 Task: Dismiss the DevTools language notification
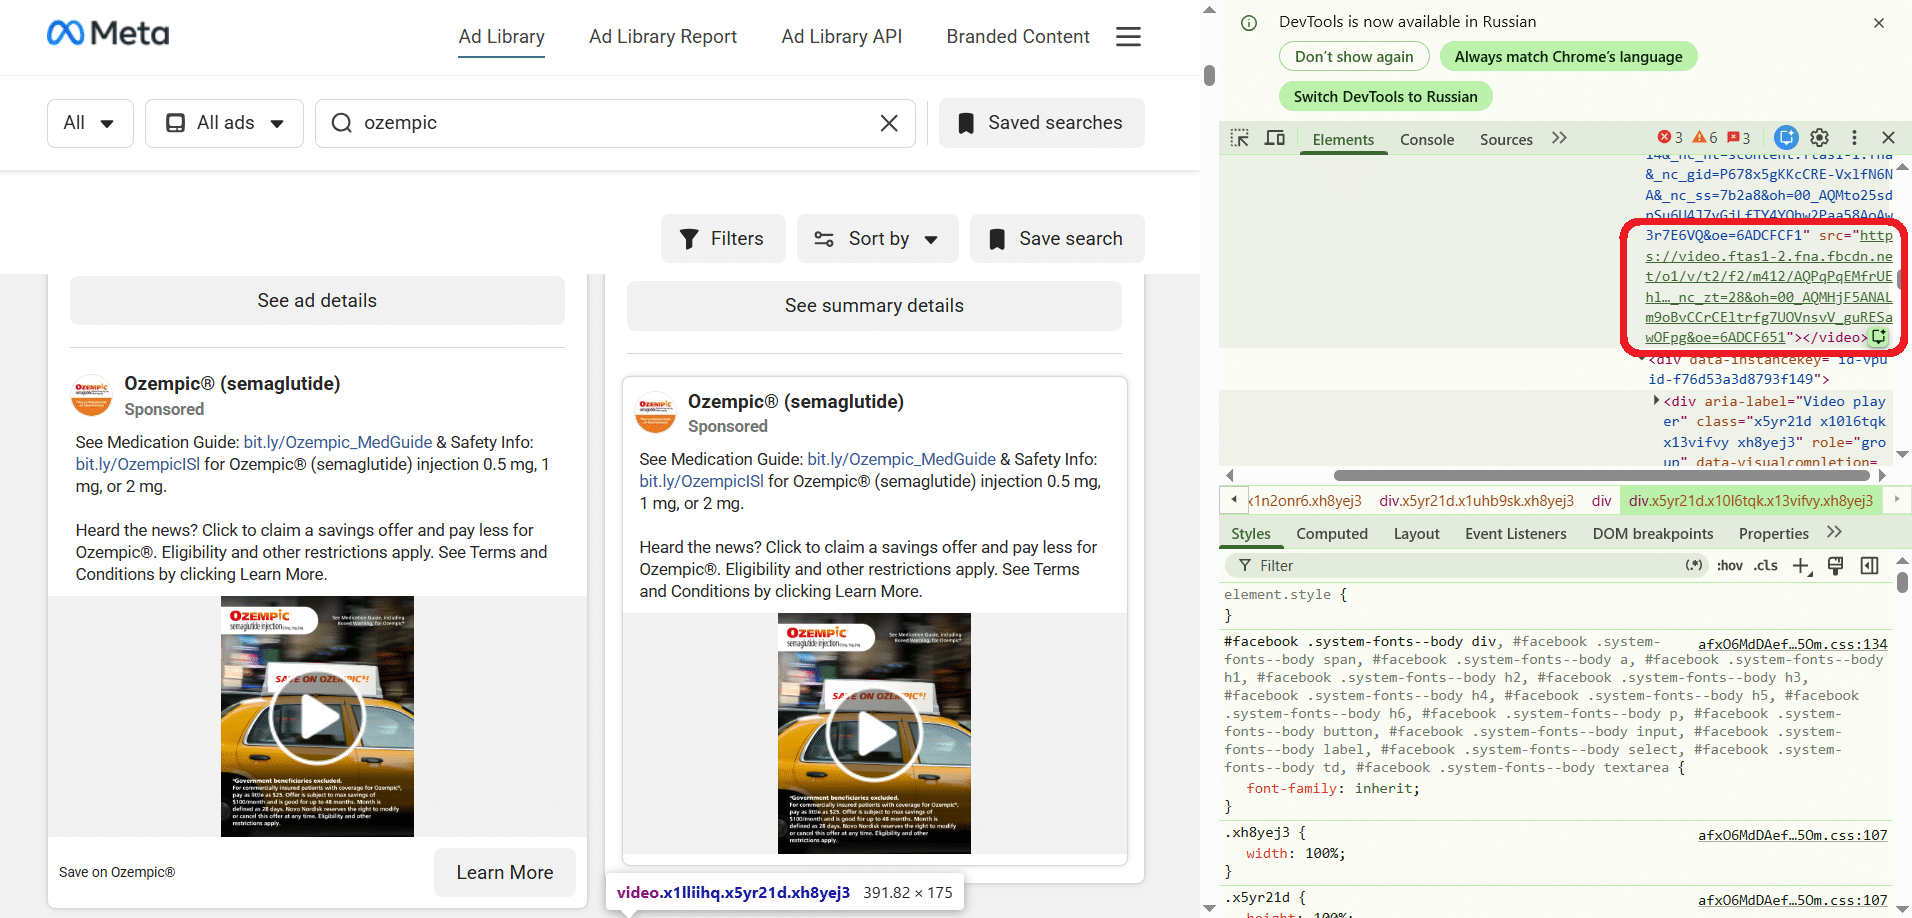tap(1879, 23)
